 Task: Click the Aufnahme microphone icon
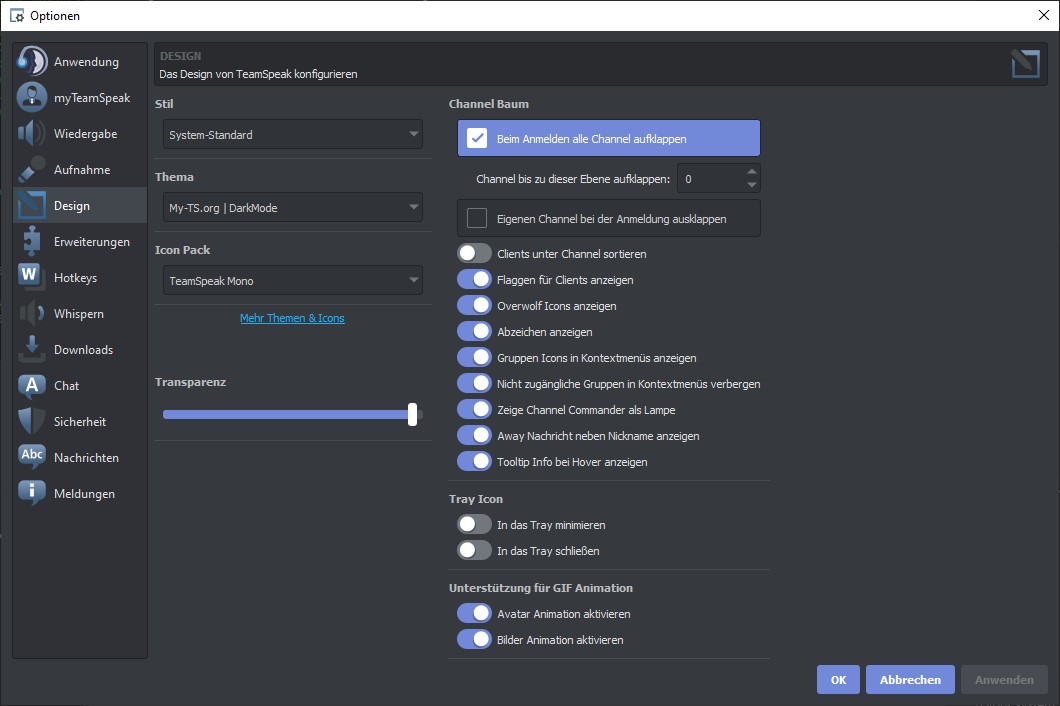pos(32,169)
